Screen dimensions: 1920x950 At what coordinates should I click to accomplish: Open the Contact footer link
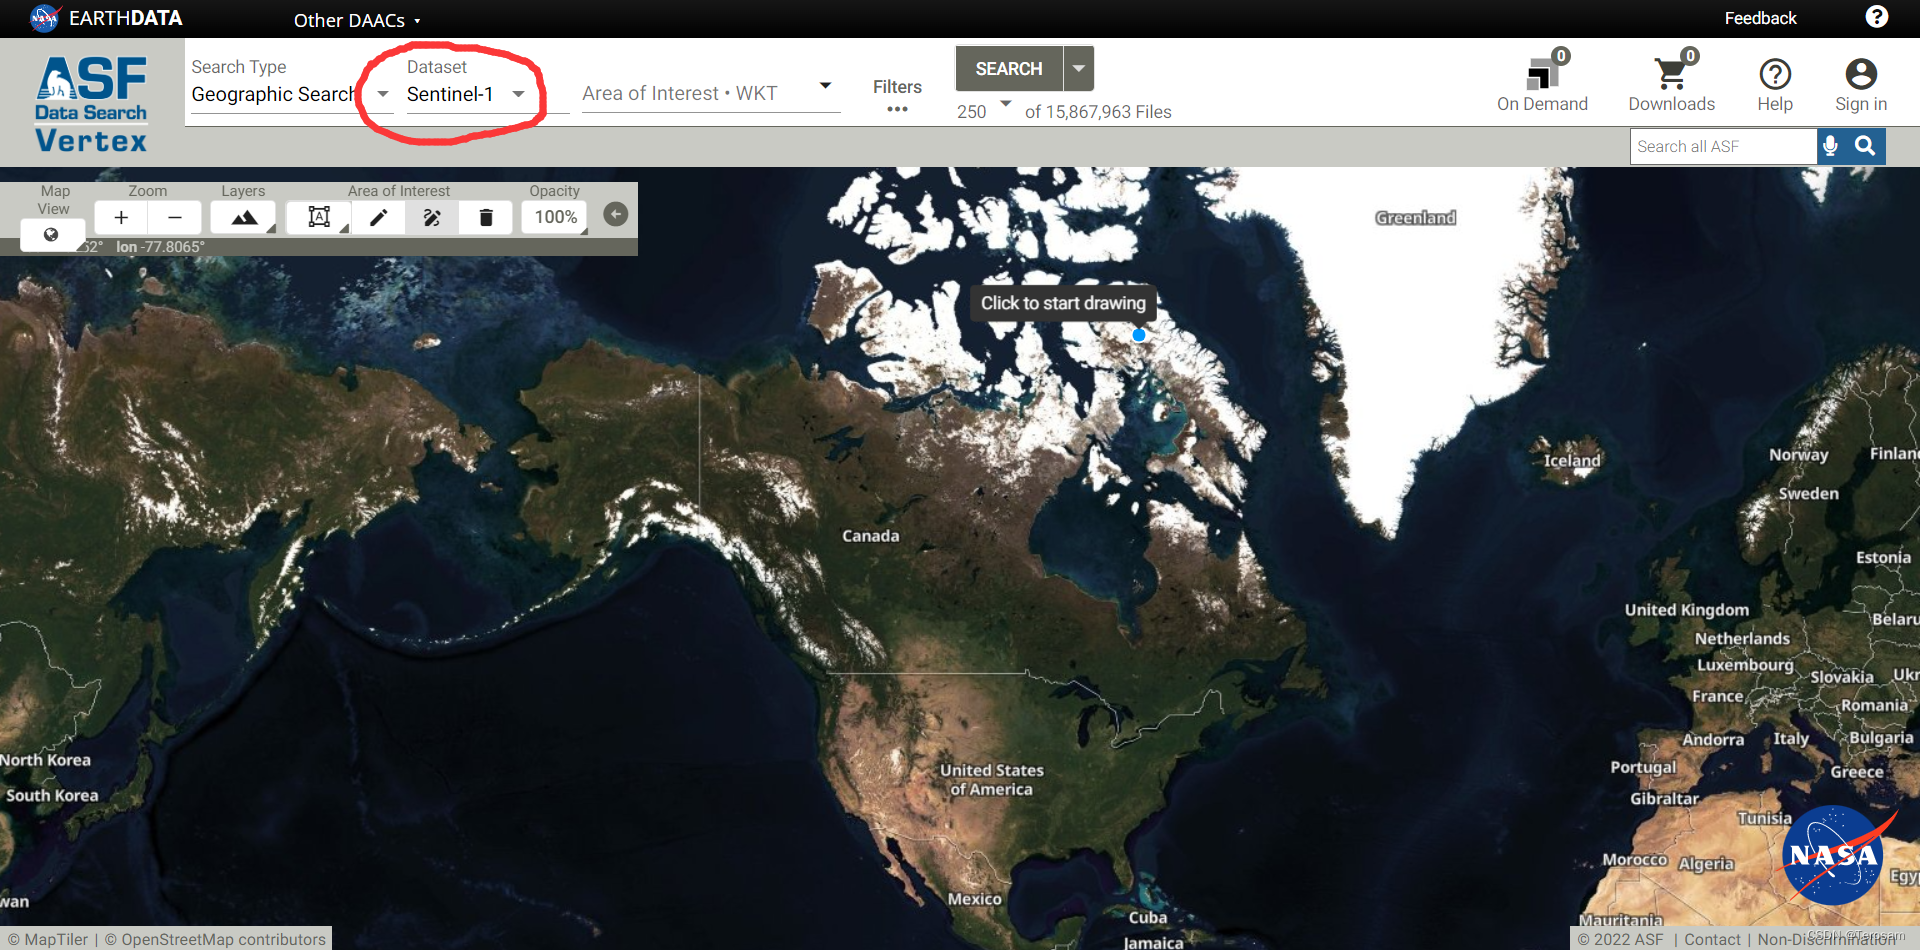point(1712,939)
